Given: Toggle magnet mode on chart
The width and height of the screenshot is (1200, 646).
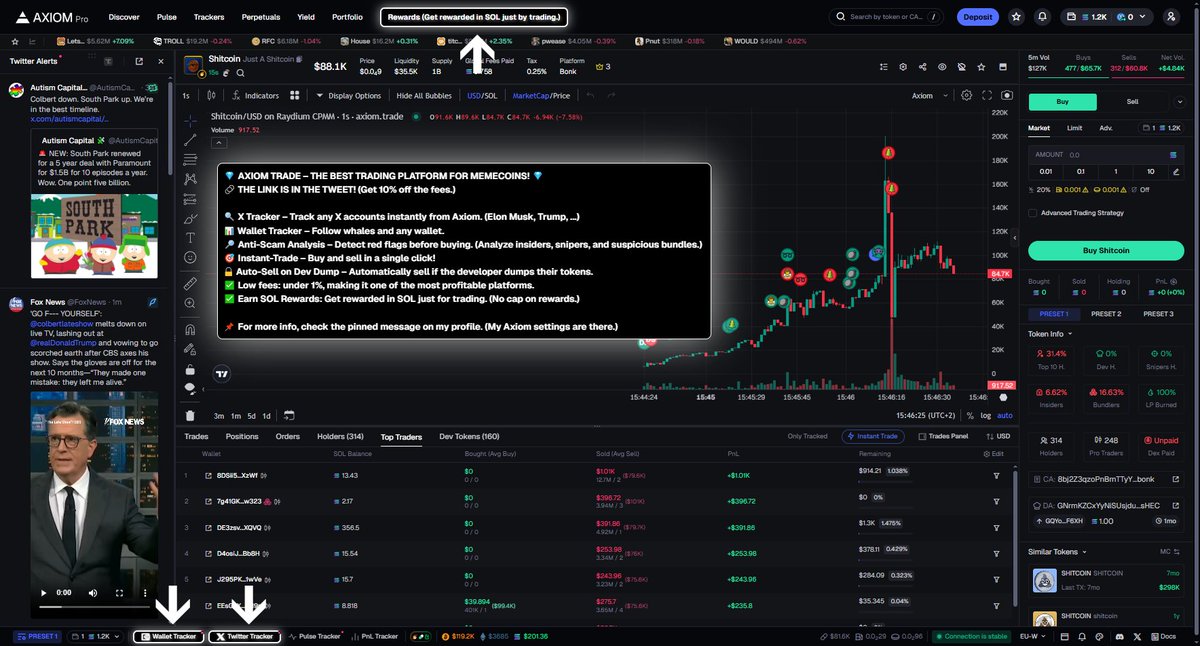Looking at the screenshot, I should 190,329.
